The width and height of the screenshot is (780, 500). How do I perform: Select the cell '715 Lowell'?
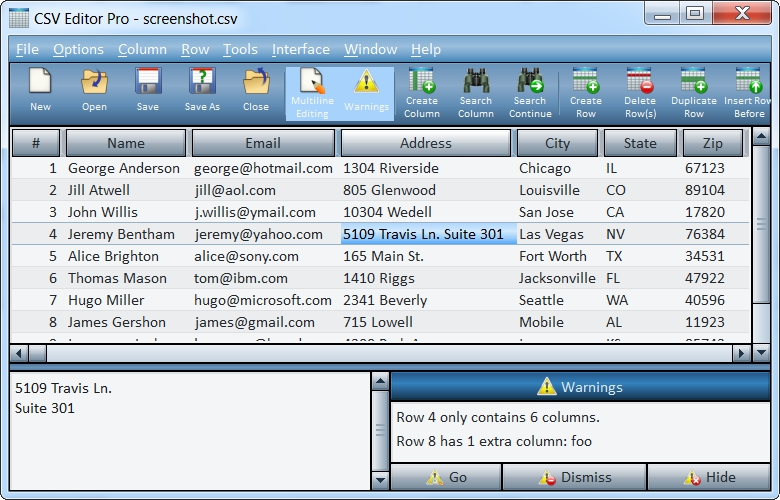tap(378, 322)
